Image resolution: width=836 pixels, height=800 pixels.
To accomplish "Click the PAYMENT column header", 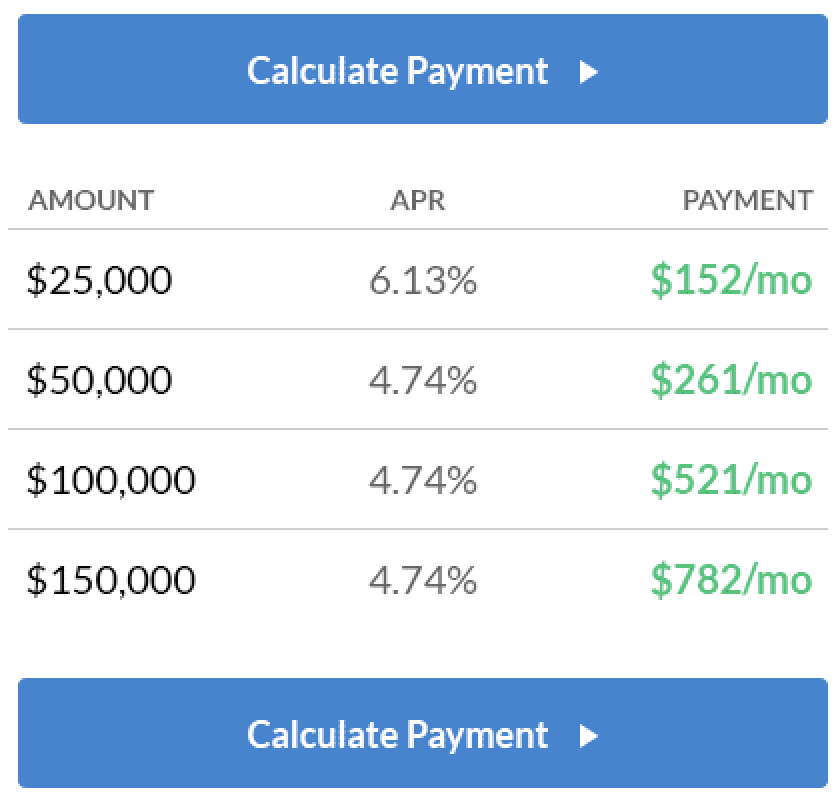I will (747, 200).
